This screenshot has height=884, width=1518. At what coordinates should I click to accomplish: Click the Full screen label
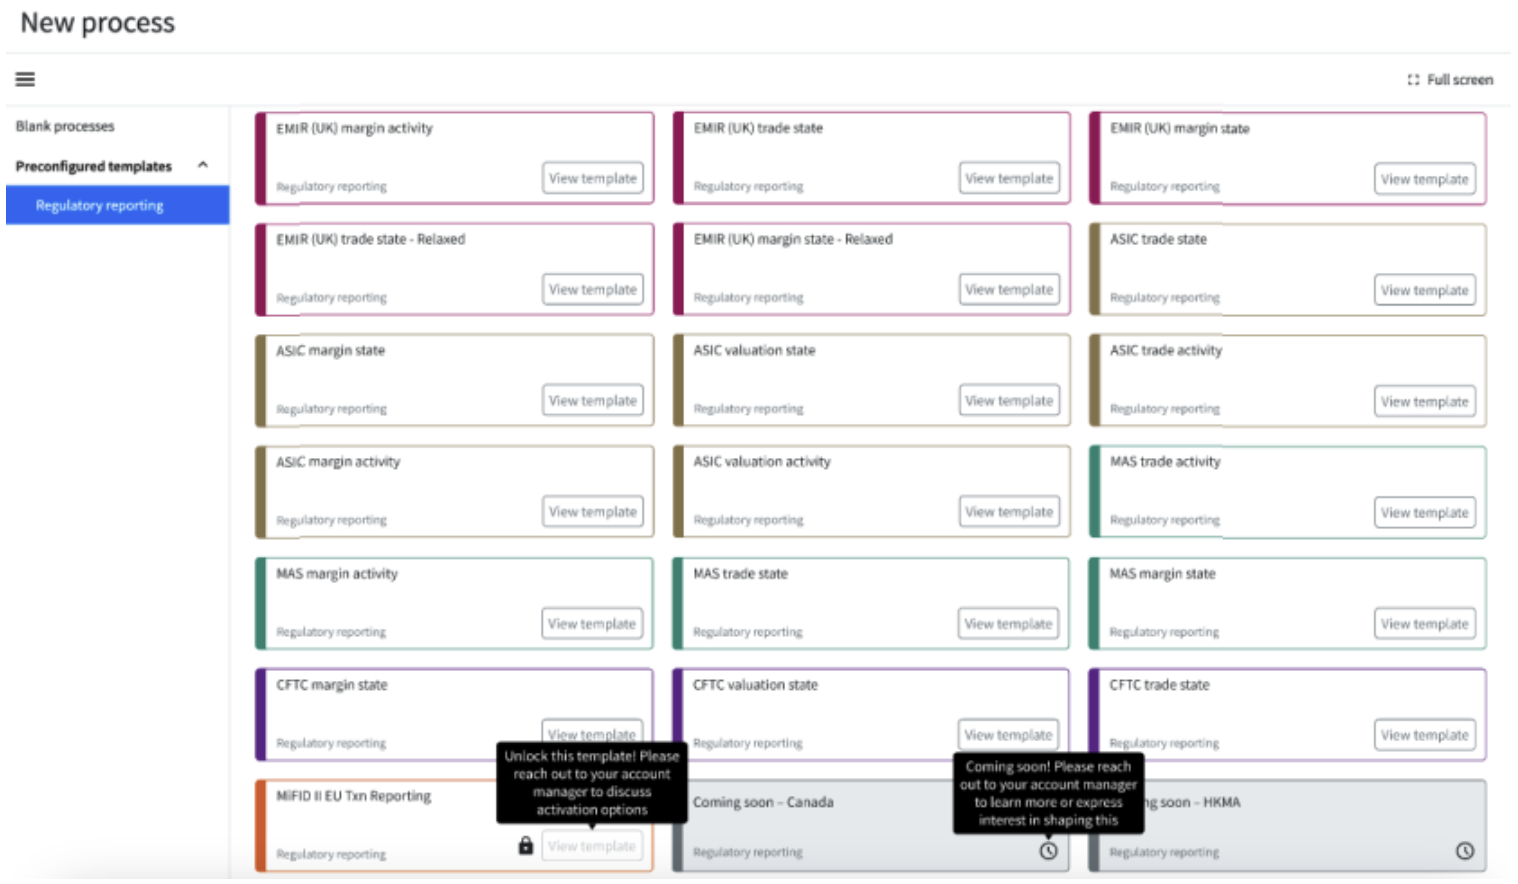pos(1460,80)
